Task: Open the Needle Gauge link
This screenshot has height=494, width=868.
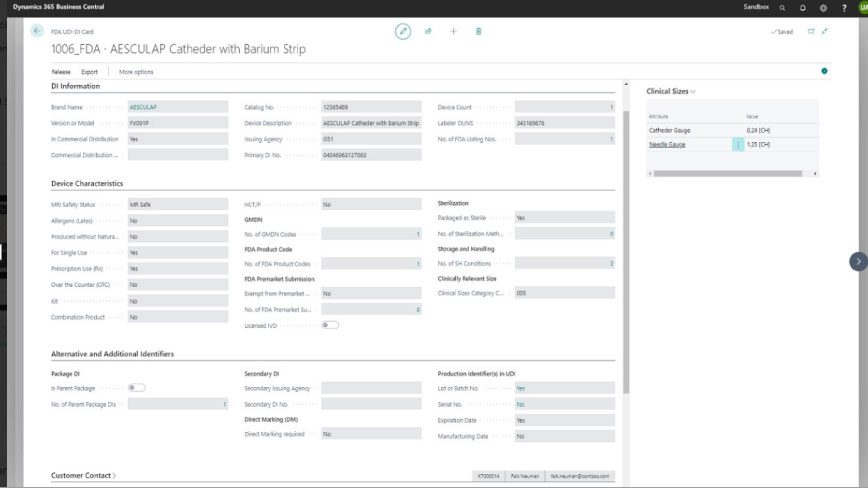Action: (x=667, y=145)
